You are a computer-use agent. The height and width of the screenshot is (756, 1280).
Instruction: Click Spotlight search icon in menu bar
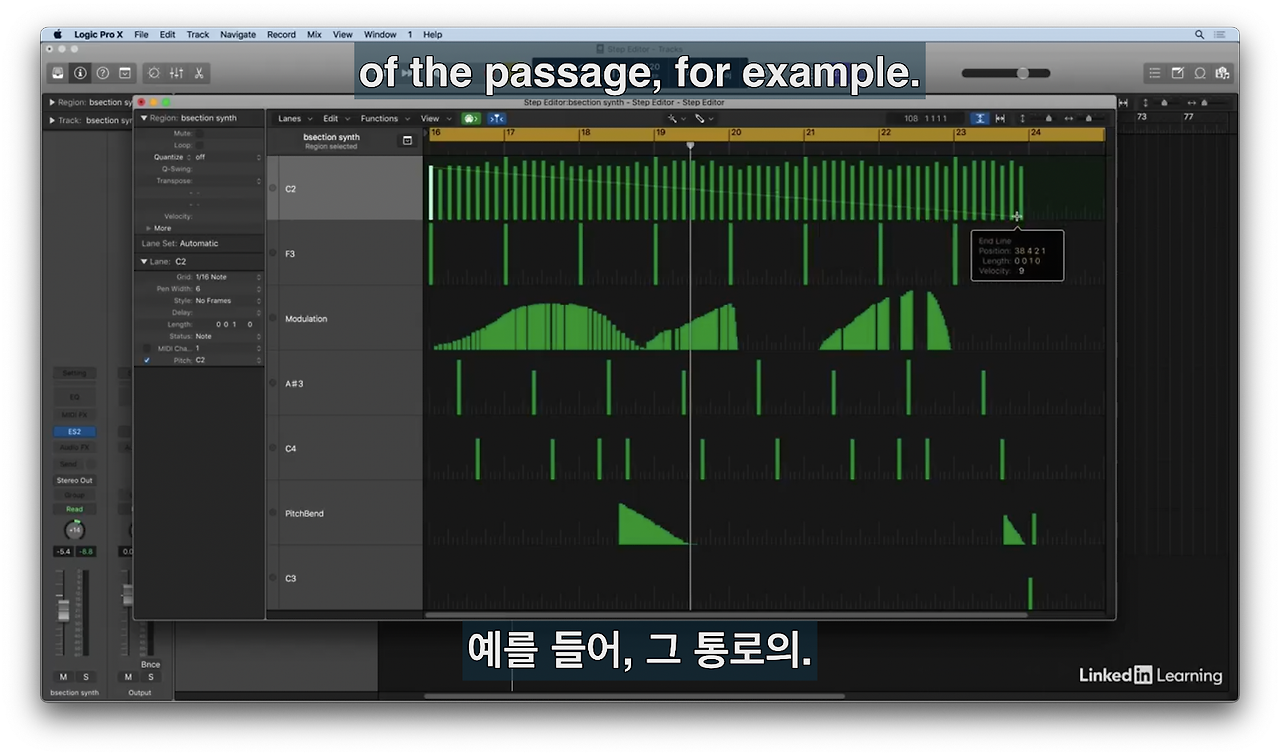[1199, 34]
